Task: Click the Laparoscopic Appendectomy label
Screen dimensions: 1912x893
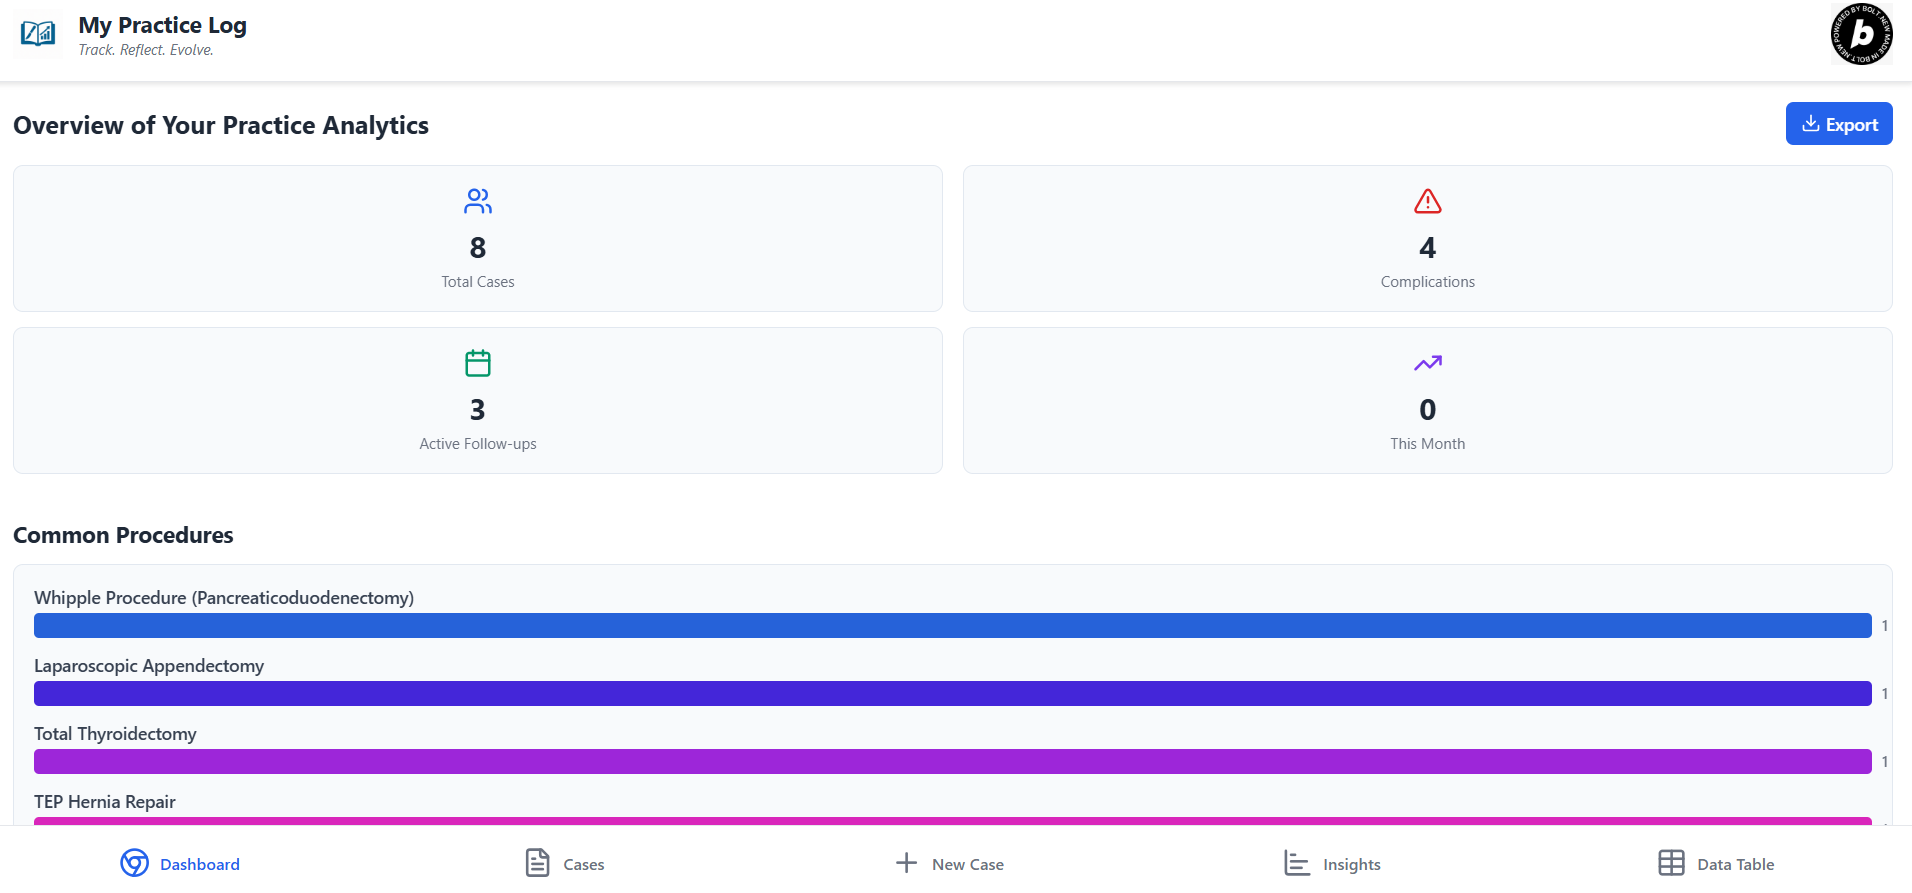Action: click(149, 666)
